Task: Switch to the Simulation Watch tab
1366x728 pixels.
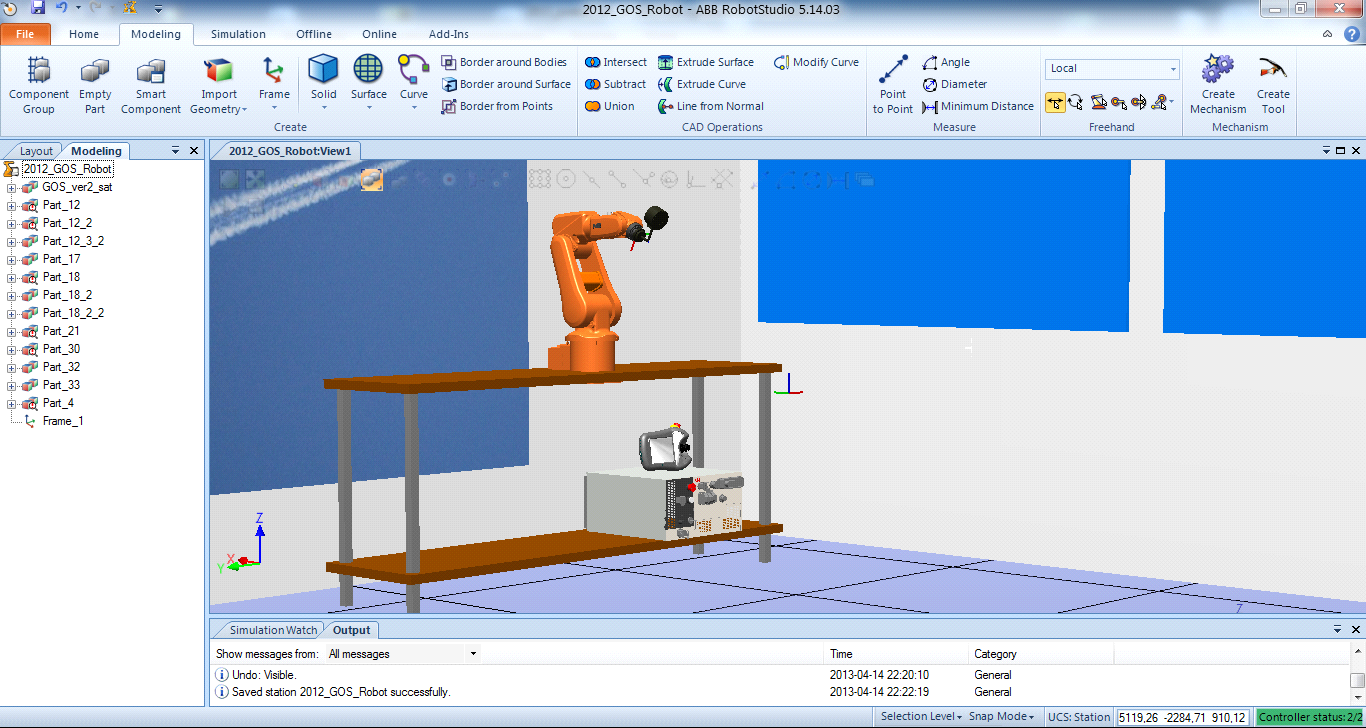Action: click(272, 630)
